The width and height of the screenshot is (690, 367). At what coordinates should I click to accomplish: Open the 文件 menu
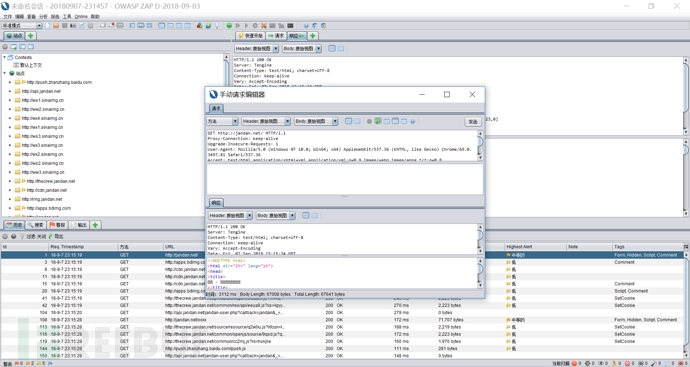point(7,16)
